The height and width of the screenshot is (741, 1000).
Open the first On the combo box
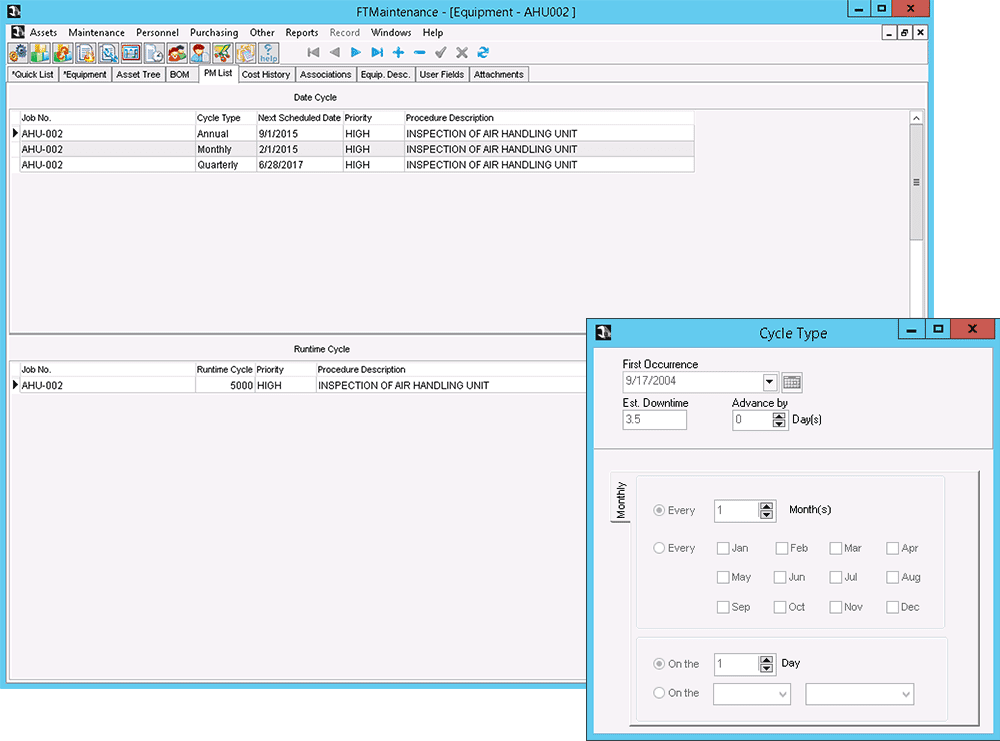coord(752,694)
